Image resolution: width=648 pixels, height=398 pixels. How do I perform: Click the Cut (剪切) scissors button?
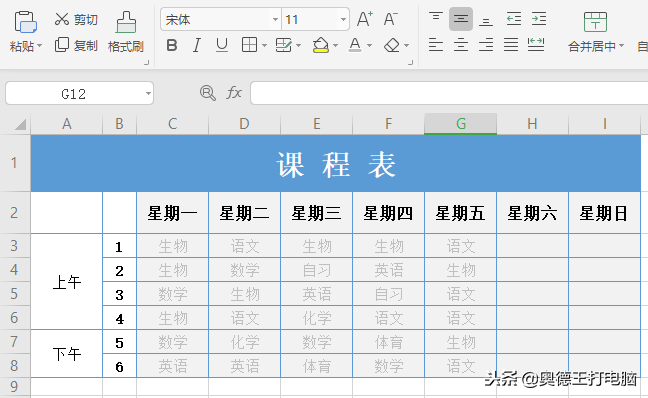(x=76, y=19)
